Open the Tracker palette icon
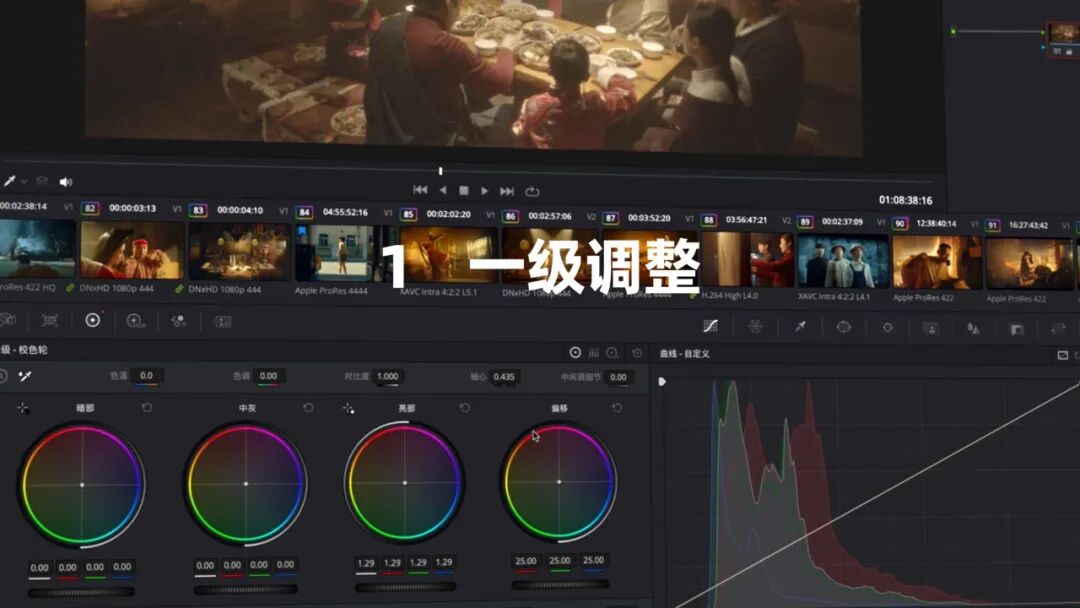1080x608 pixels. click(x=887, y=327)
